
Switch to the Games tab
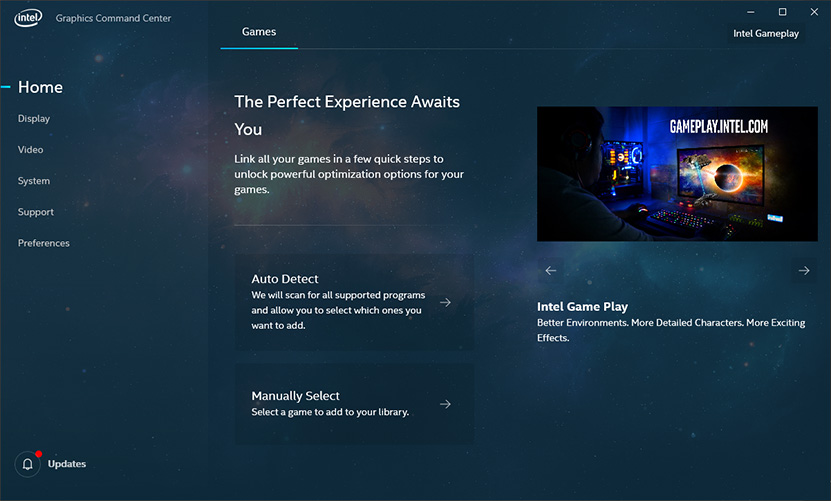click(x=259, y=32)
